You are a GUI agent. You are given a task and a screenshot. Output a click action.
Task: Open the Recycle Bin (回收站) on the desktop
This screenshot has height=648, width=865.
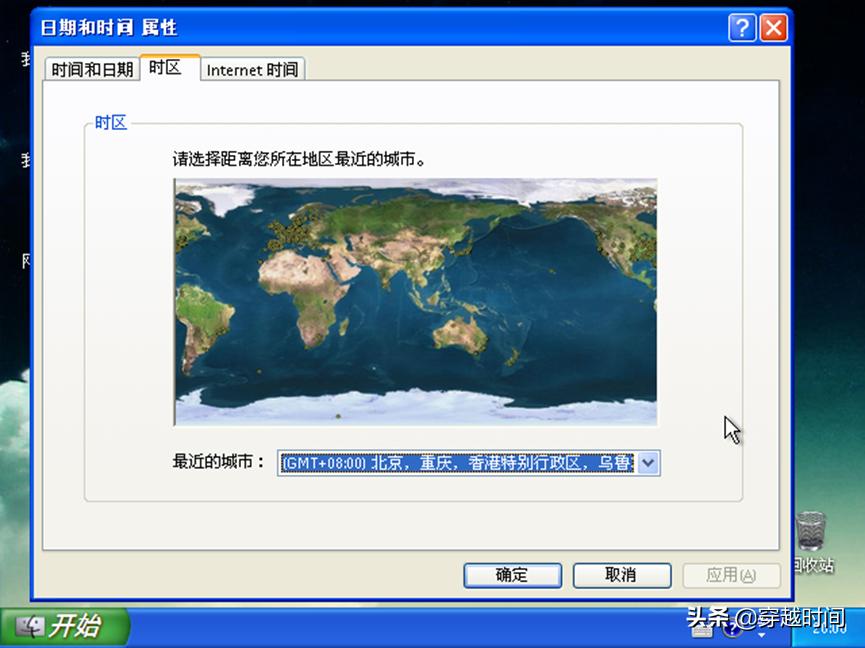tap(811, 533)
